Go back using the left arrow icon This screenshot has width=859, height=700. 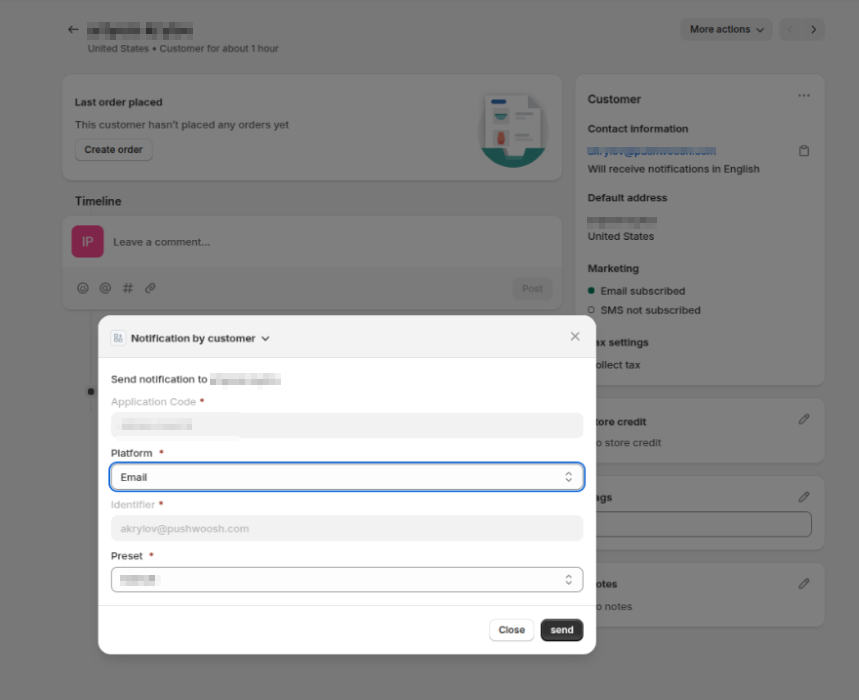pyautogui.click(x=73, y=30)
